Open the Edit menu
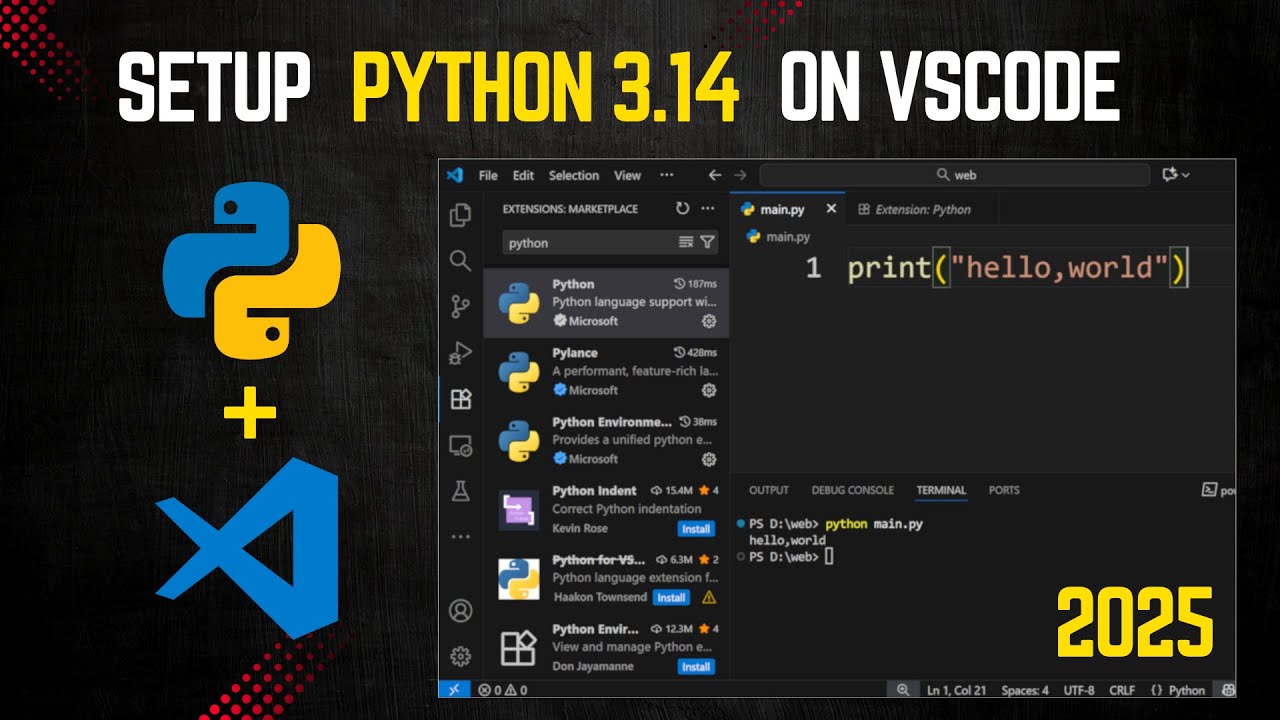 click(523, 175)
